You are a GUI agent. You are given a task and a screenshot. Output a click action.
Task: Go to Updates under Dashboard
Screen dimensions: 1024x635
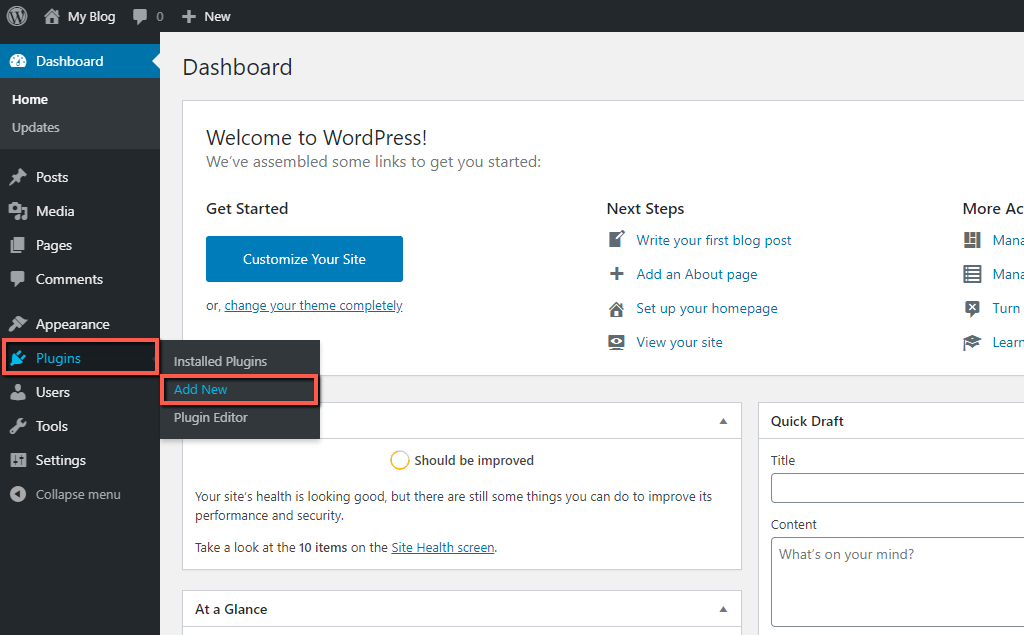35,127
